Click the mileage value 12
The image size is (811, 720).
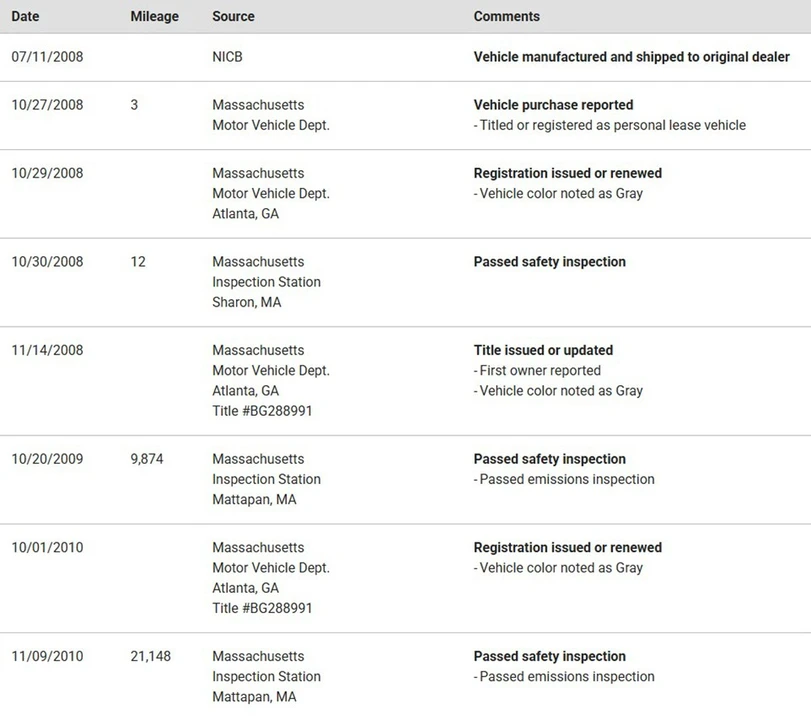click(138, 262)
